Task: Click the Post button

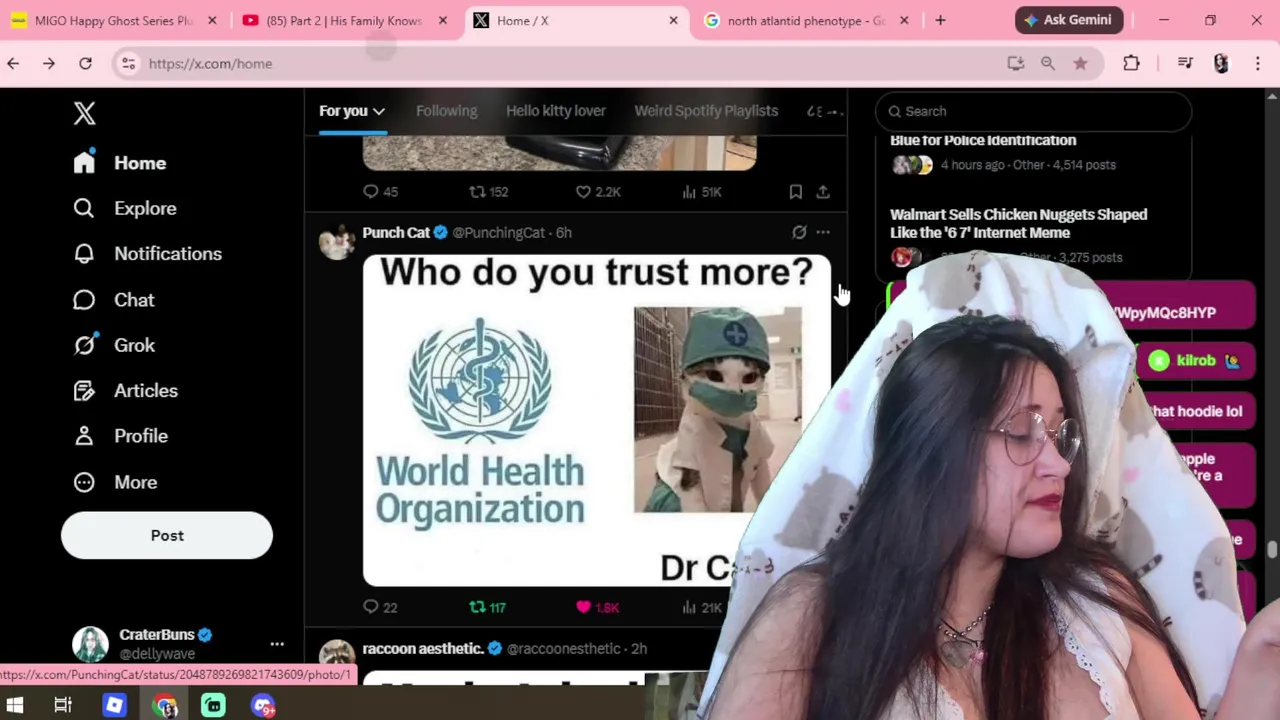Action: tap(167, 535)
